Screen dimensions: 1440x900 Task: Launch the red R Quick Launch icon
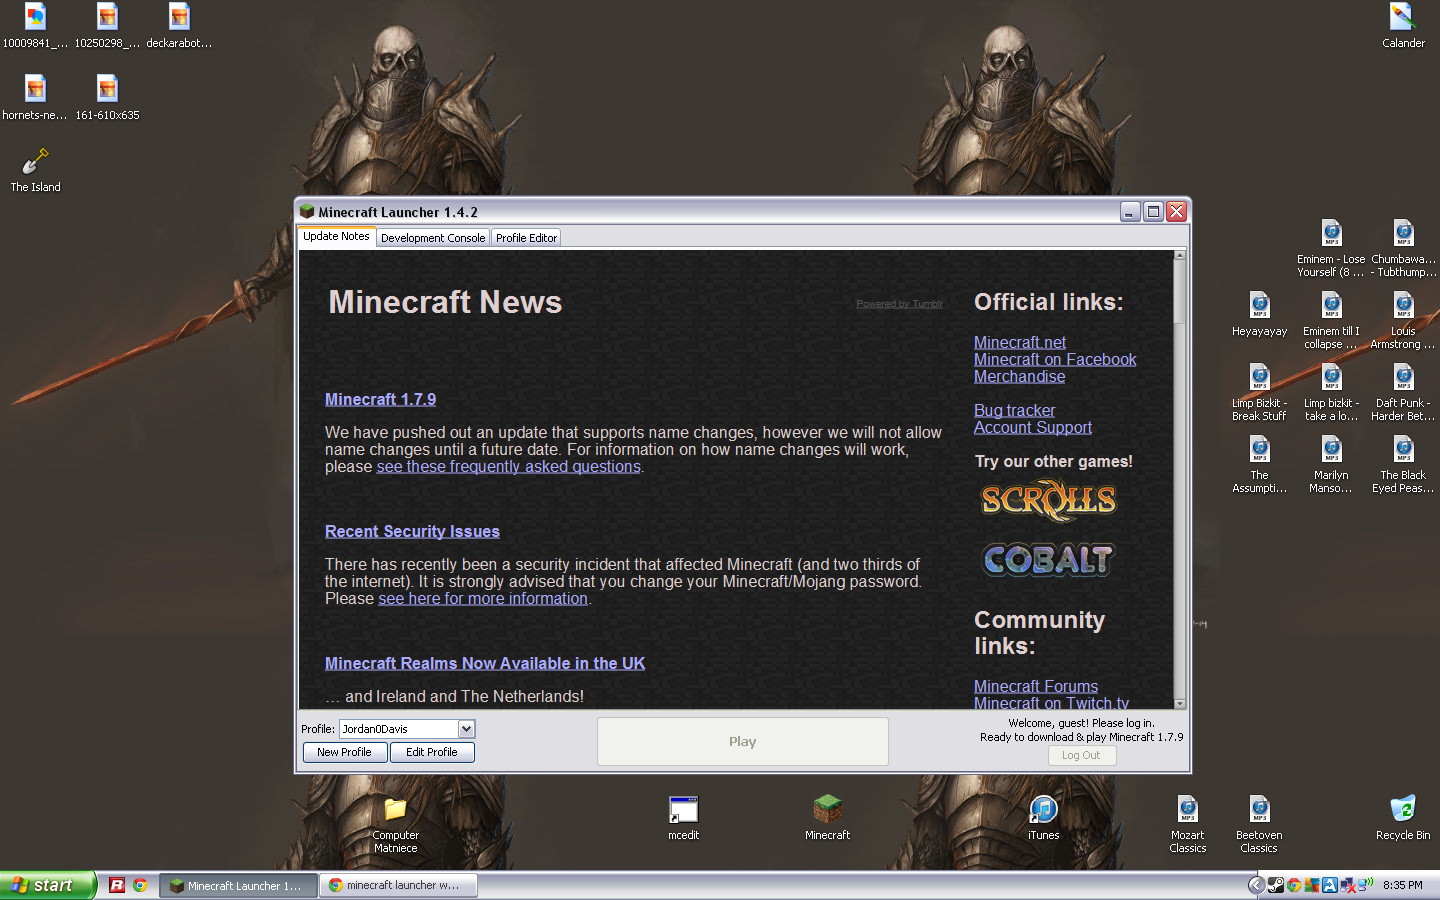pos(117,885)
